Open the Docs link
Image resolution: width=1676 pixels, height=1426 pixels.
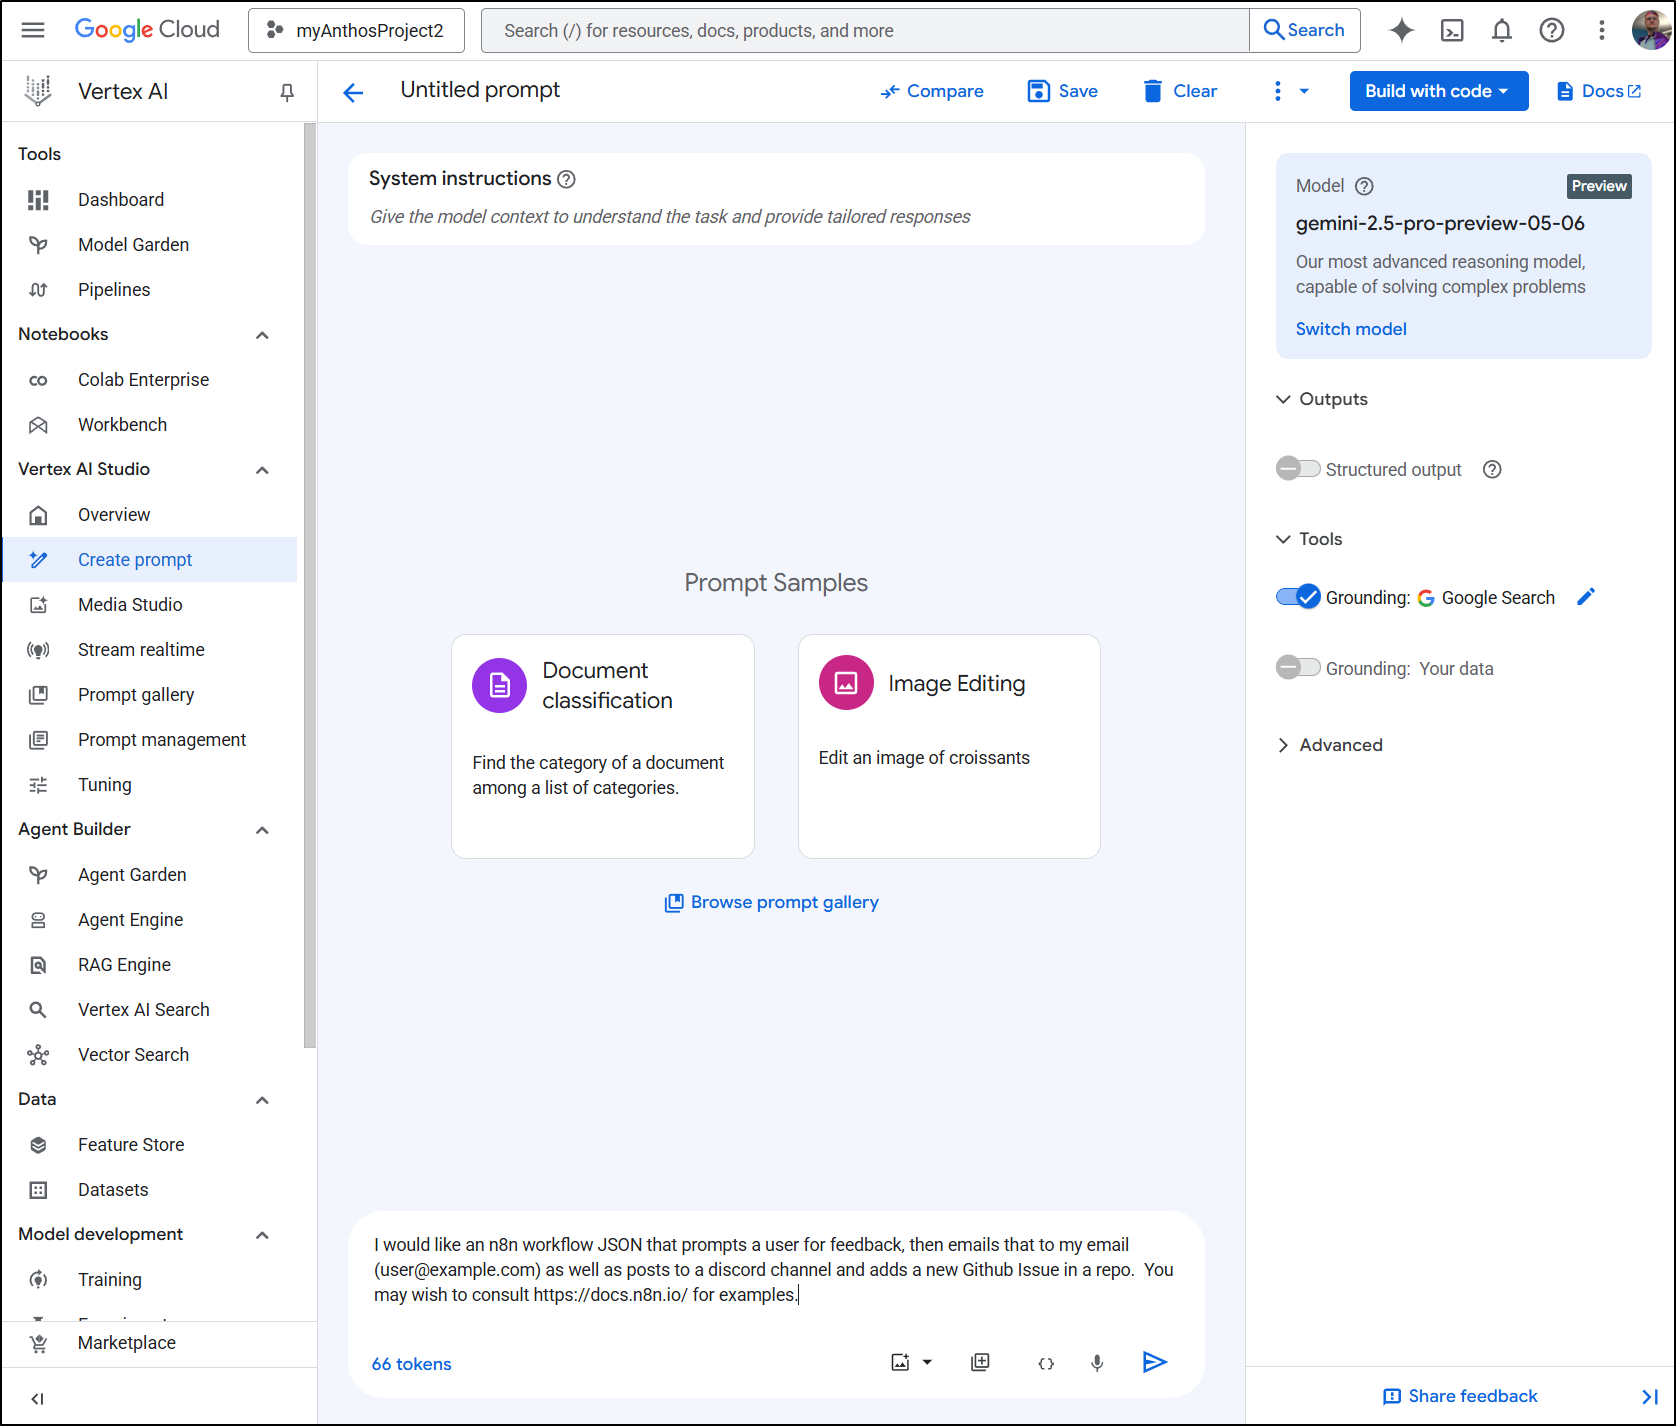point(1599,91)
